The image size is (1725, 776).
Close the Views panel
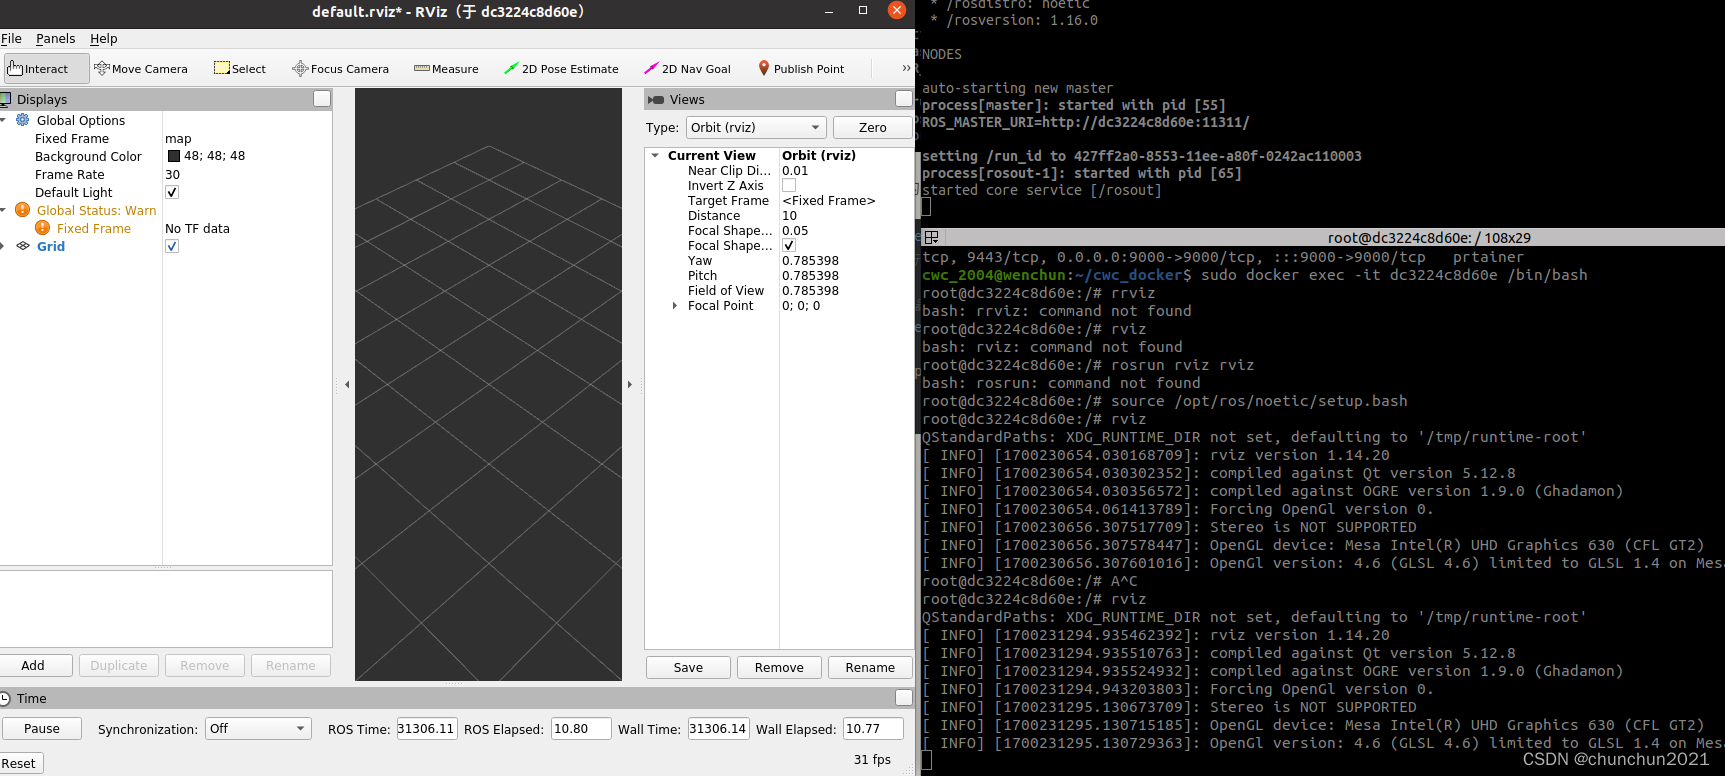point(904,99)
